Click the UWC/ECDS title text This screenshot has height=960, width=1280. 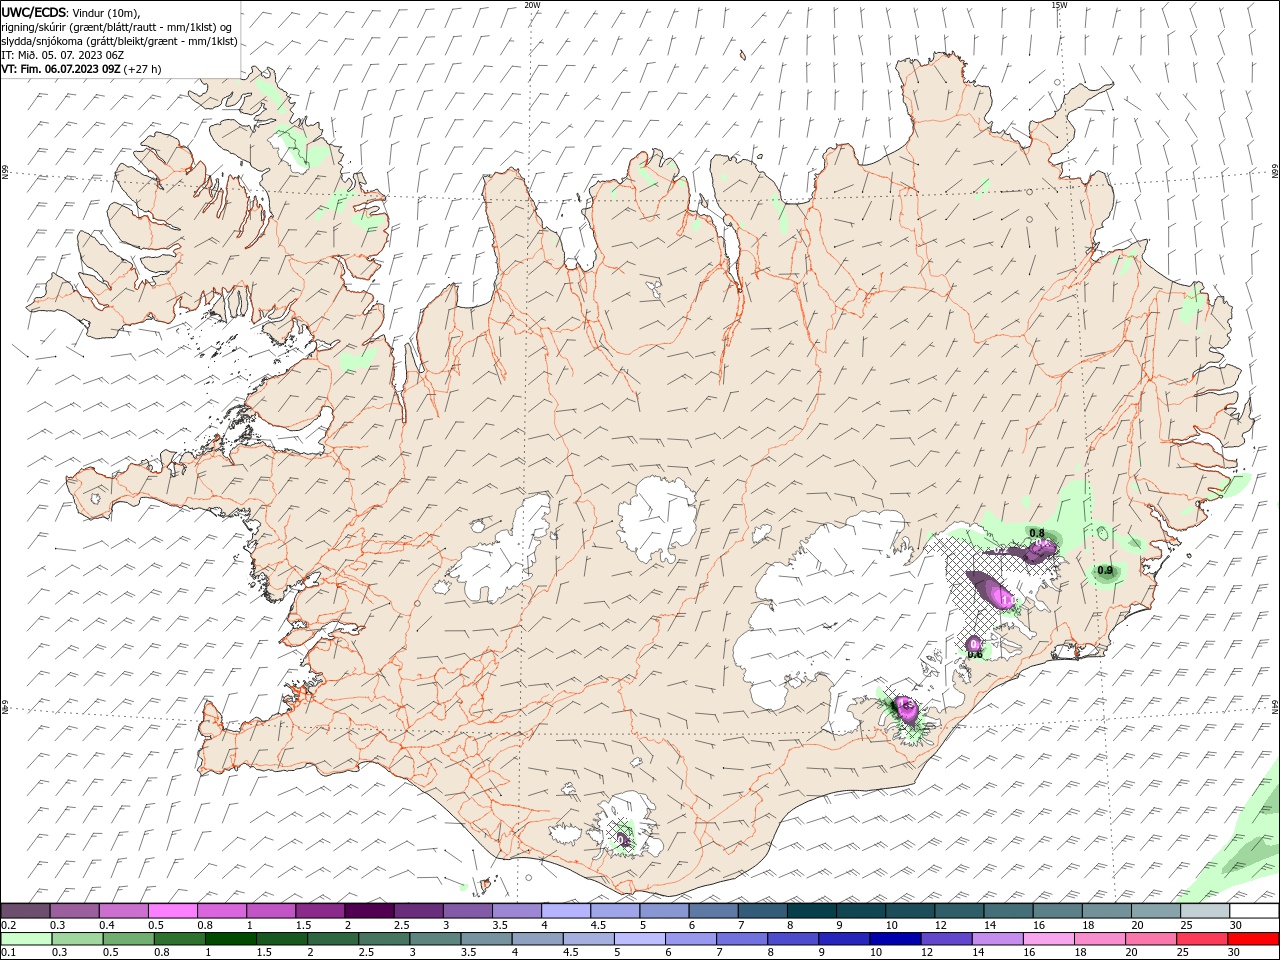35,12
